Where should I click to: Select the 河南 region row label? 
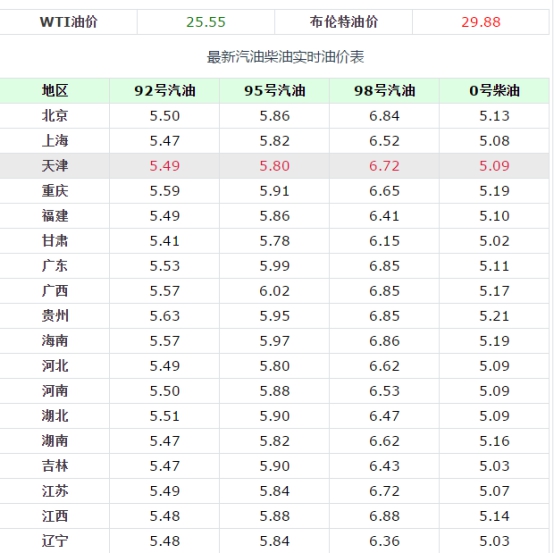click(x=54, y=391)
